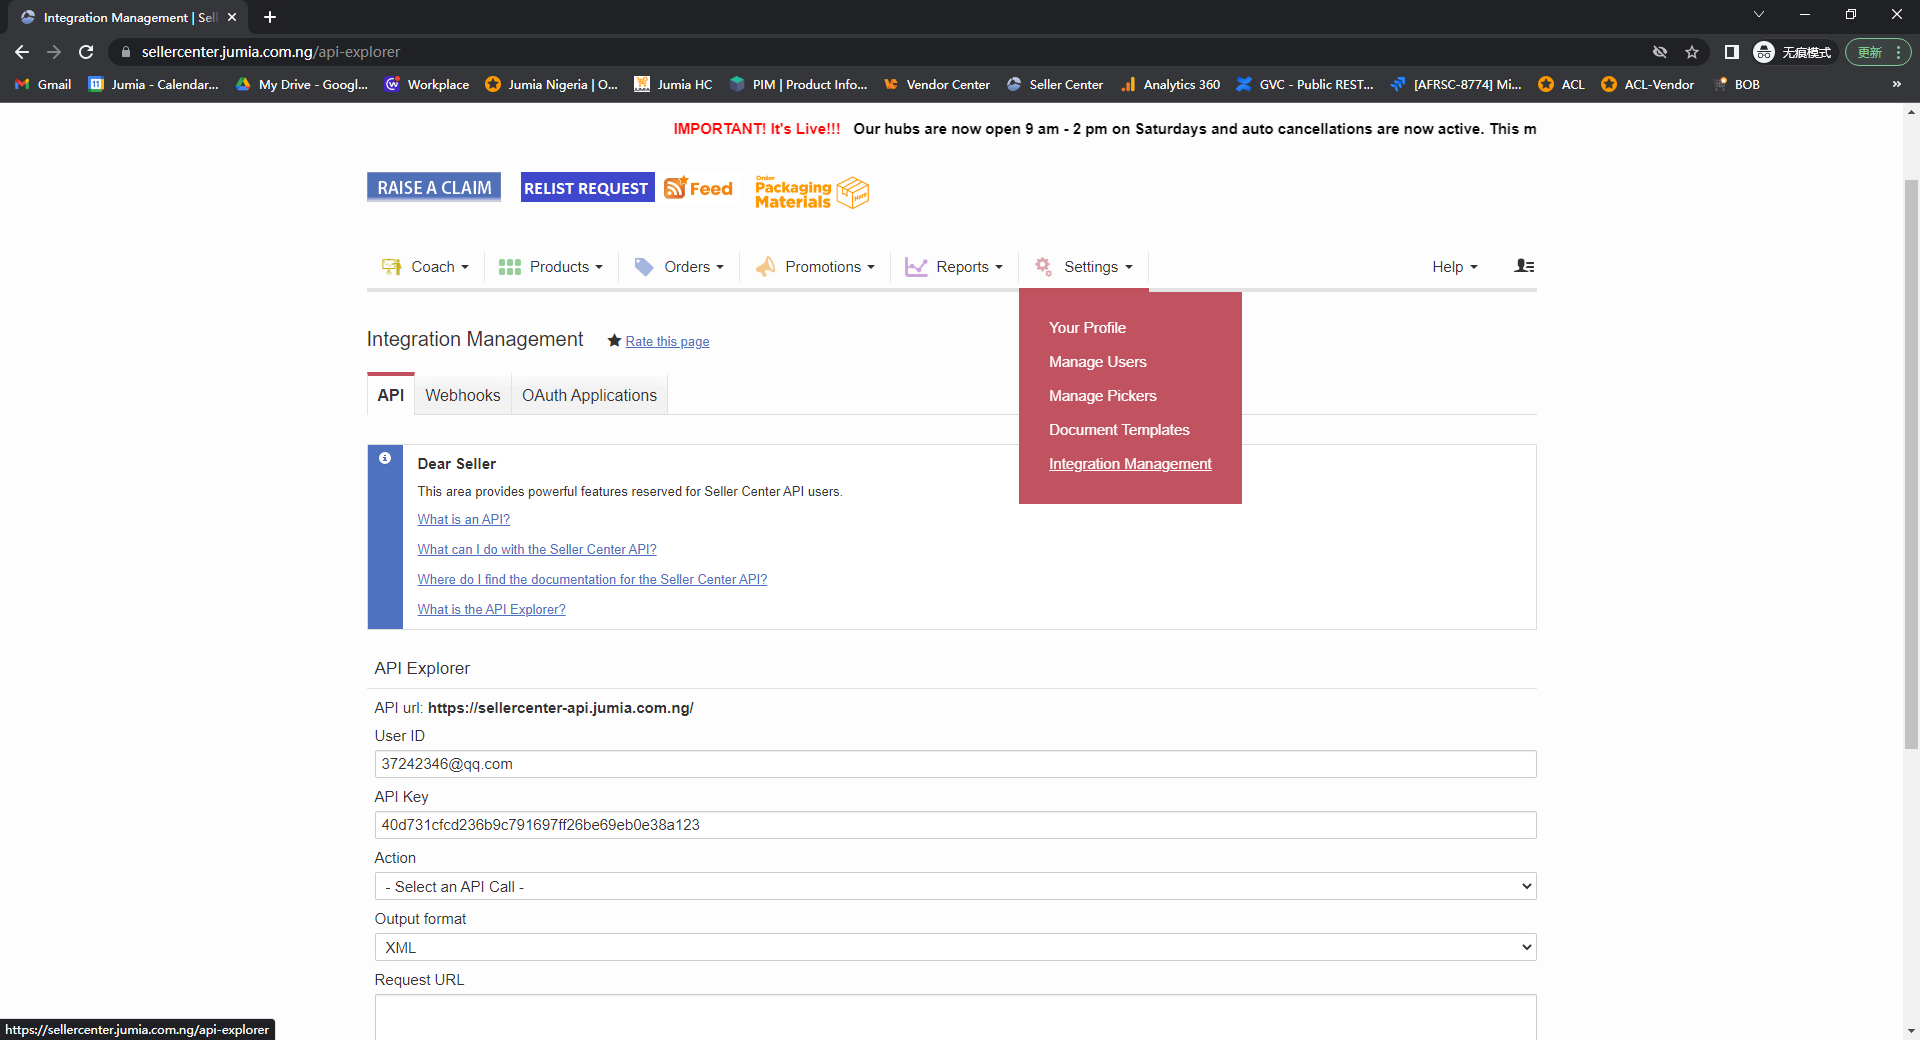Show more bookmarks chevron

pos(1896,85)
